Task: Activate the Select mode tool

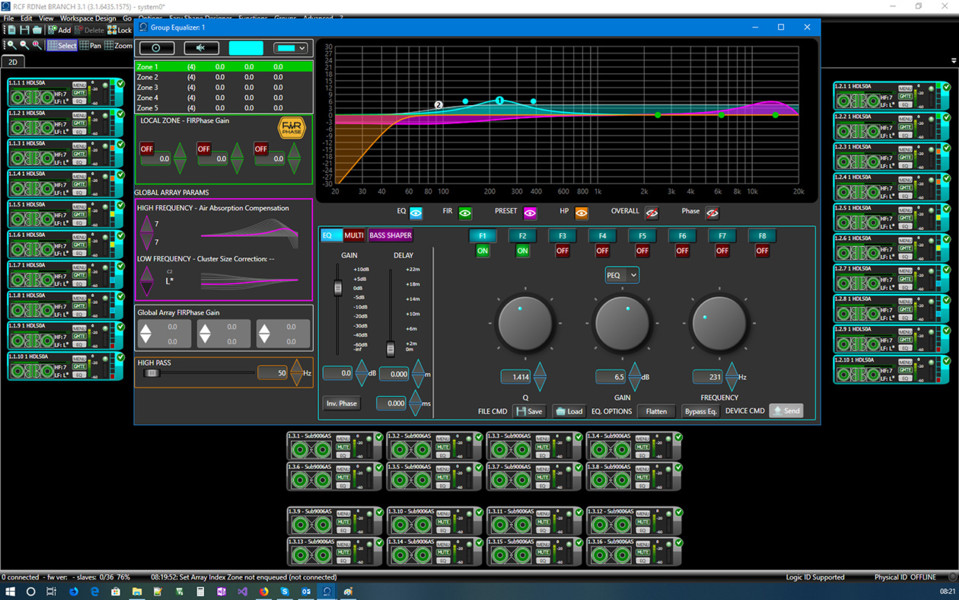Action: 62,45
